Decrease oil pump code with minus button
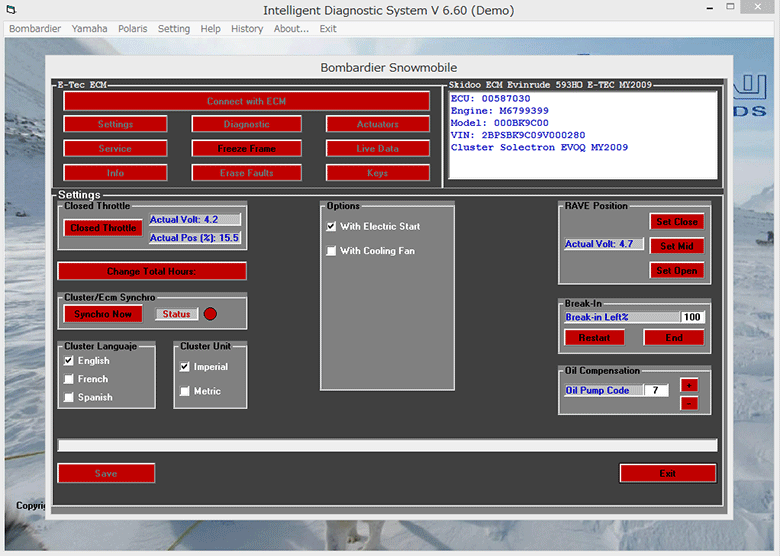 (x=689, y=403)
